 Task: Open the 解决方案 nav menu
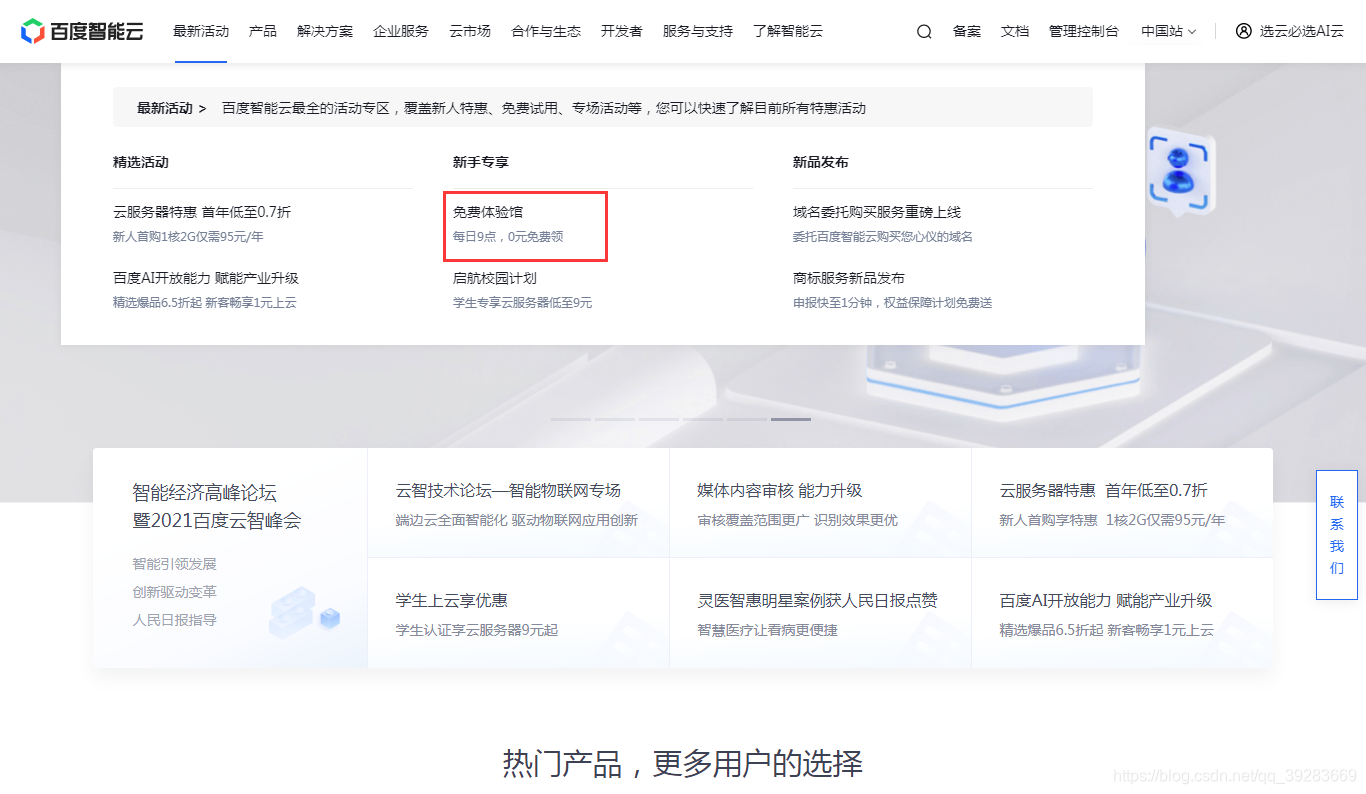(x=325, y=31)
